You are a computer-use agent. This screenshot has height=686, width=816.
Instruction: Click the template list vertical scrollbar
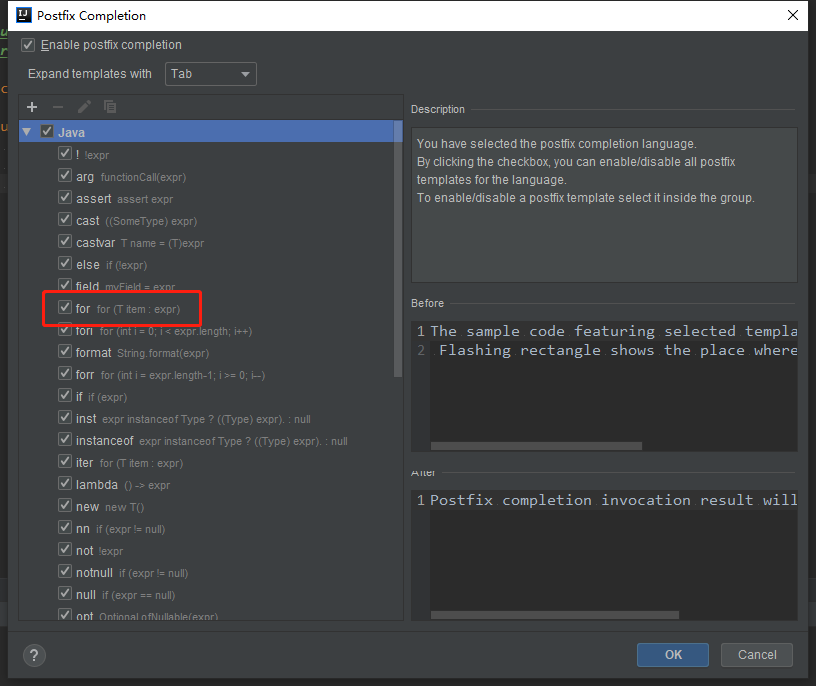pyautogui.click(x=398, y=249)
